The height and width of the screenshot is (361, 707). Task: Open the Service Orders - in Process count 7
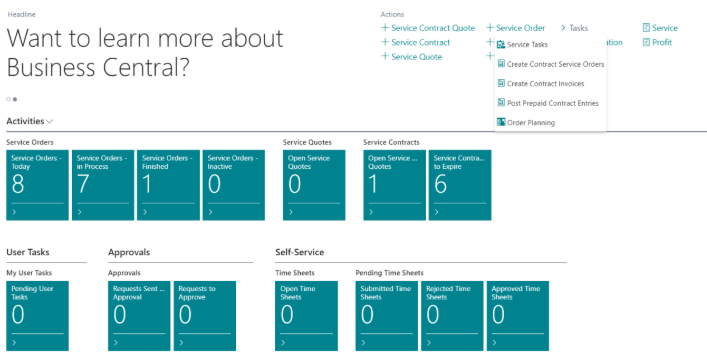tap(103, 185)
